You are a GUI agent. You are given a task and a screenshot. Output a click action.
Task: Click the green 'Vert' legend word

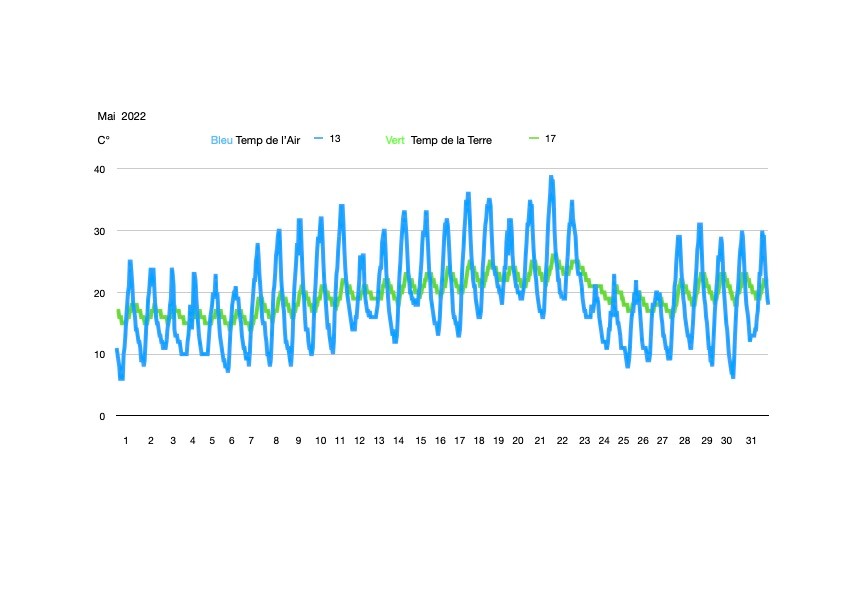(x=395, y=140)
